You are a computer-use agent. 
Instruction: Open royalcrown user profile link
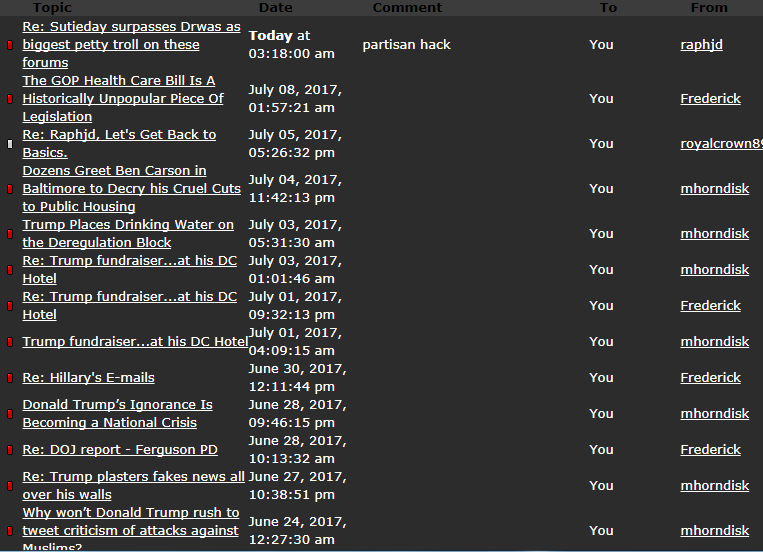[720, 143]
